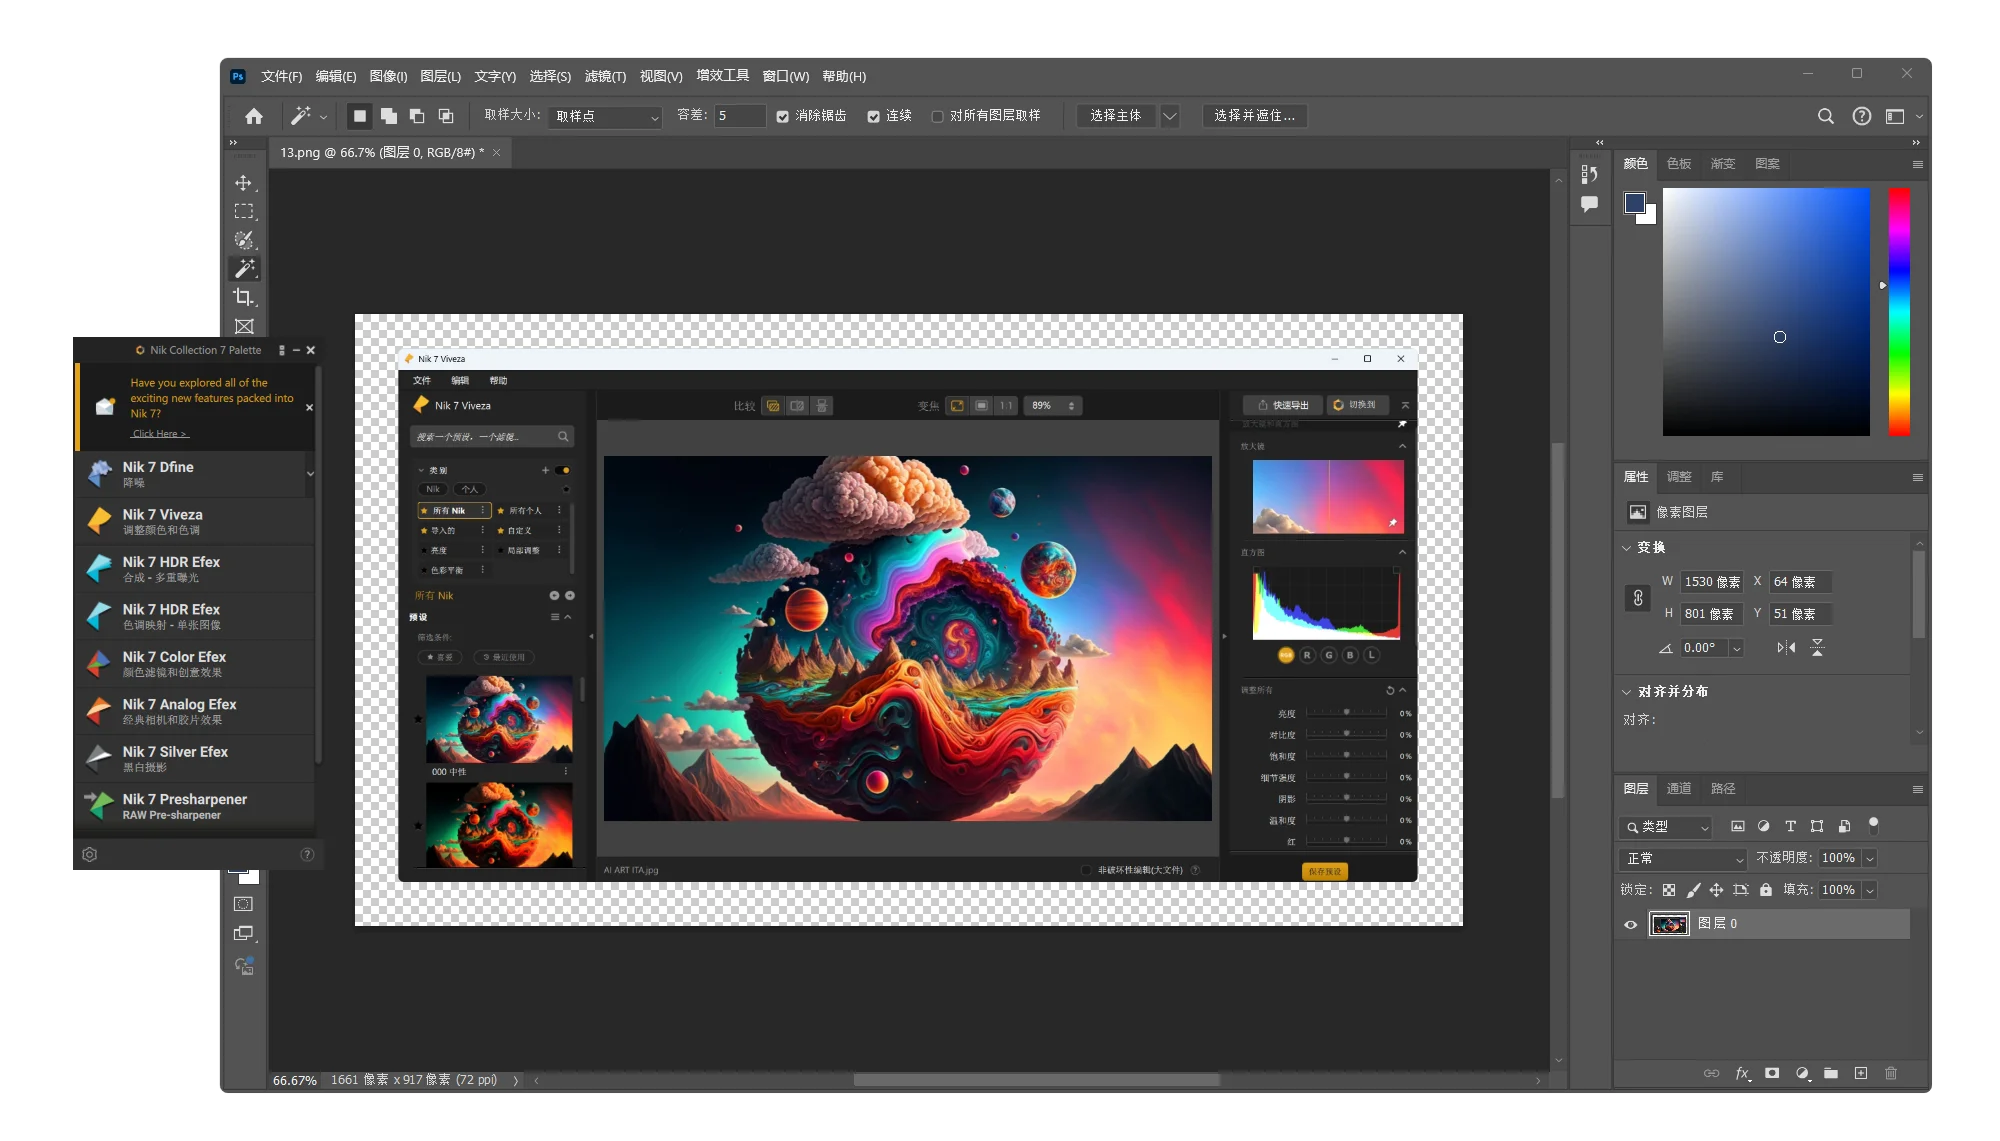Image resolution: width=2000 pixels, height=1141 pixels.
Task: Toggle lock all padlock icon
Action: (1766, 890)
